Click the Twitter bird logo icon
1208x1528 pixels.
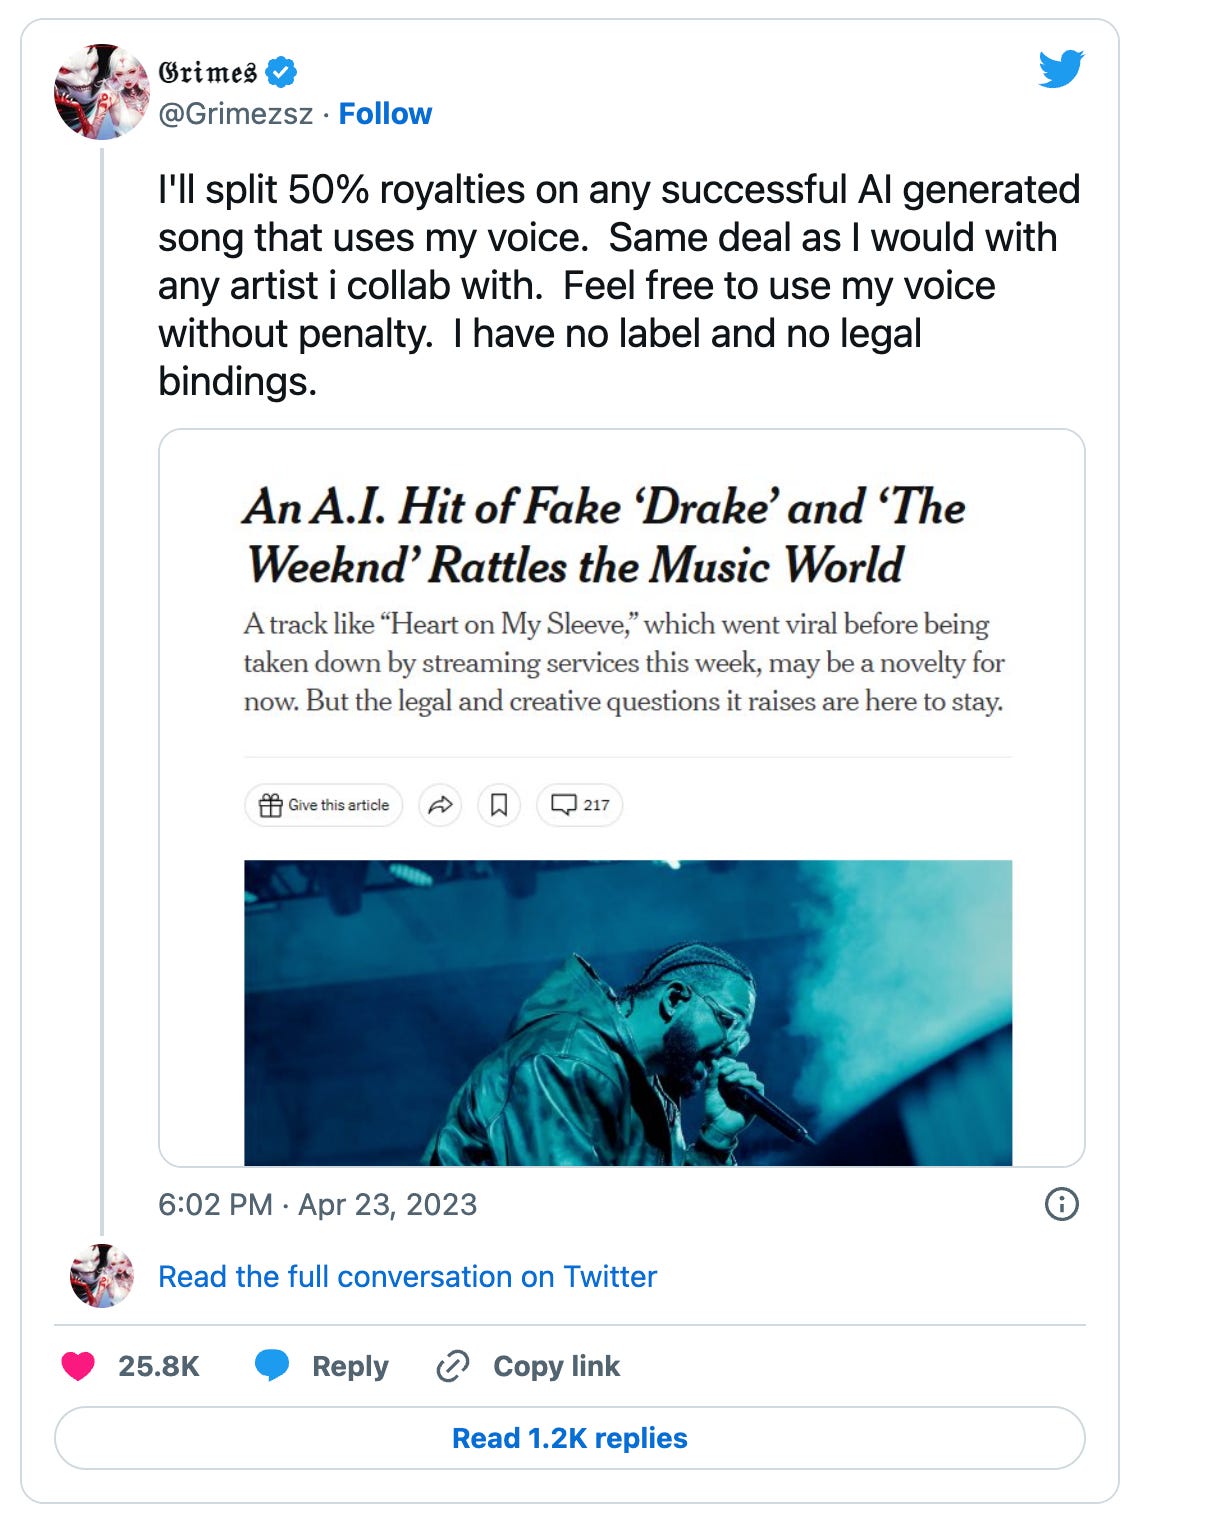(x=1061, y=69)
